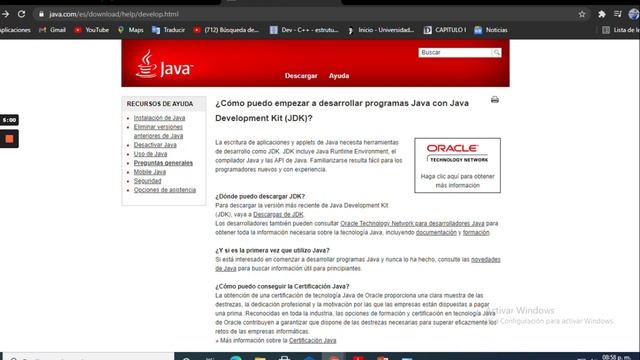Open the Windows taskbar search box

88,357
